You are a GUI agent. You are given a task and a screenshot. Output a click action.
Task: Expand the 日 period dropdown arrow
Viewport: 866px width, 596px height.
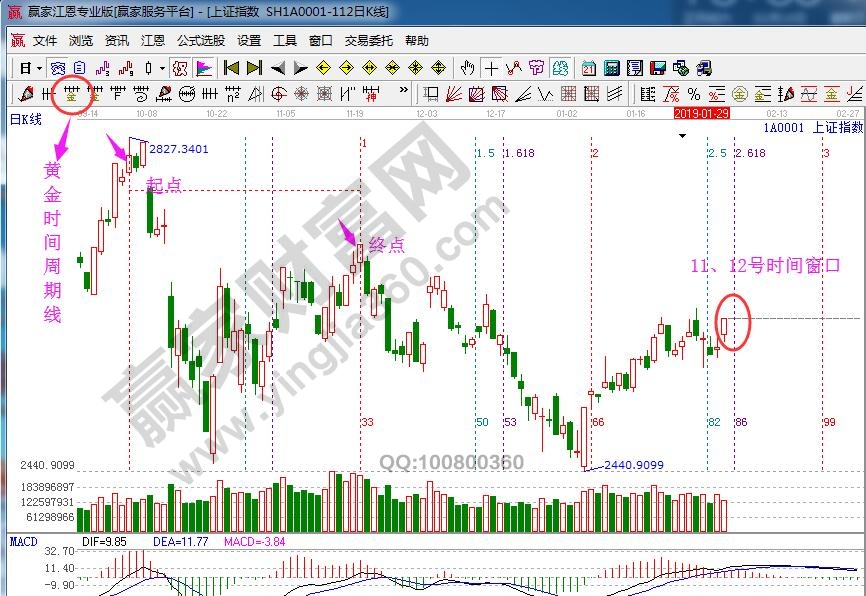(x=38, y=68)
